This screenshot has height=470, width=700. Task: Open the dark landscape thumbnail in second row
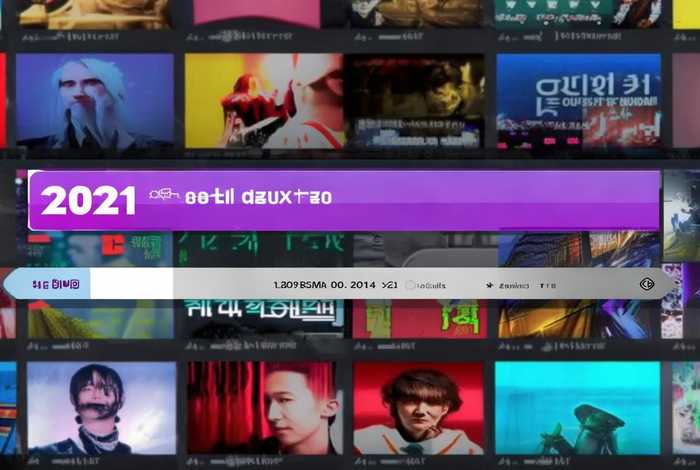[x=415, y=101]
